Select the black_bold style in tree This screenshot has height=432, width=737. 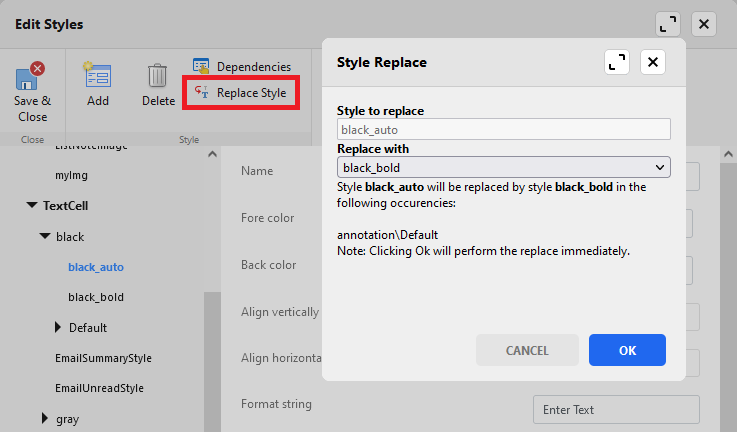click(96, 297)
